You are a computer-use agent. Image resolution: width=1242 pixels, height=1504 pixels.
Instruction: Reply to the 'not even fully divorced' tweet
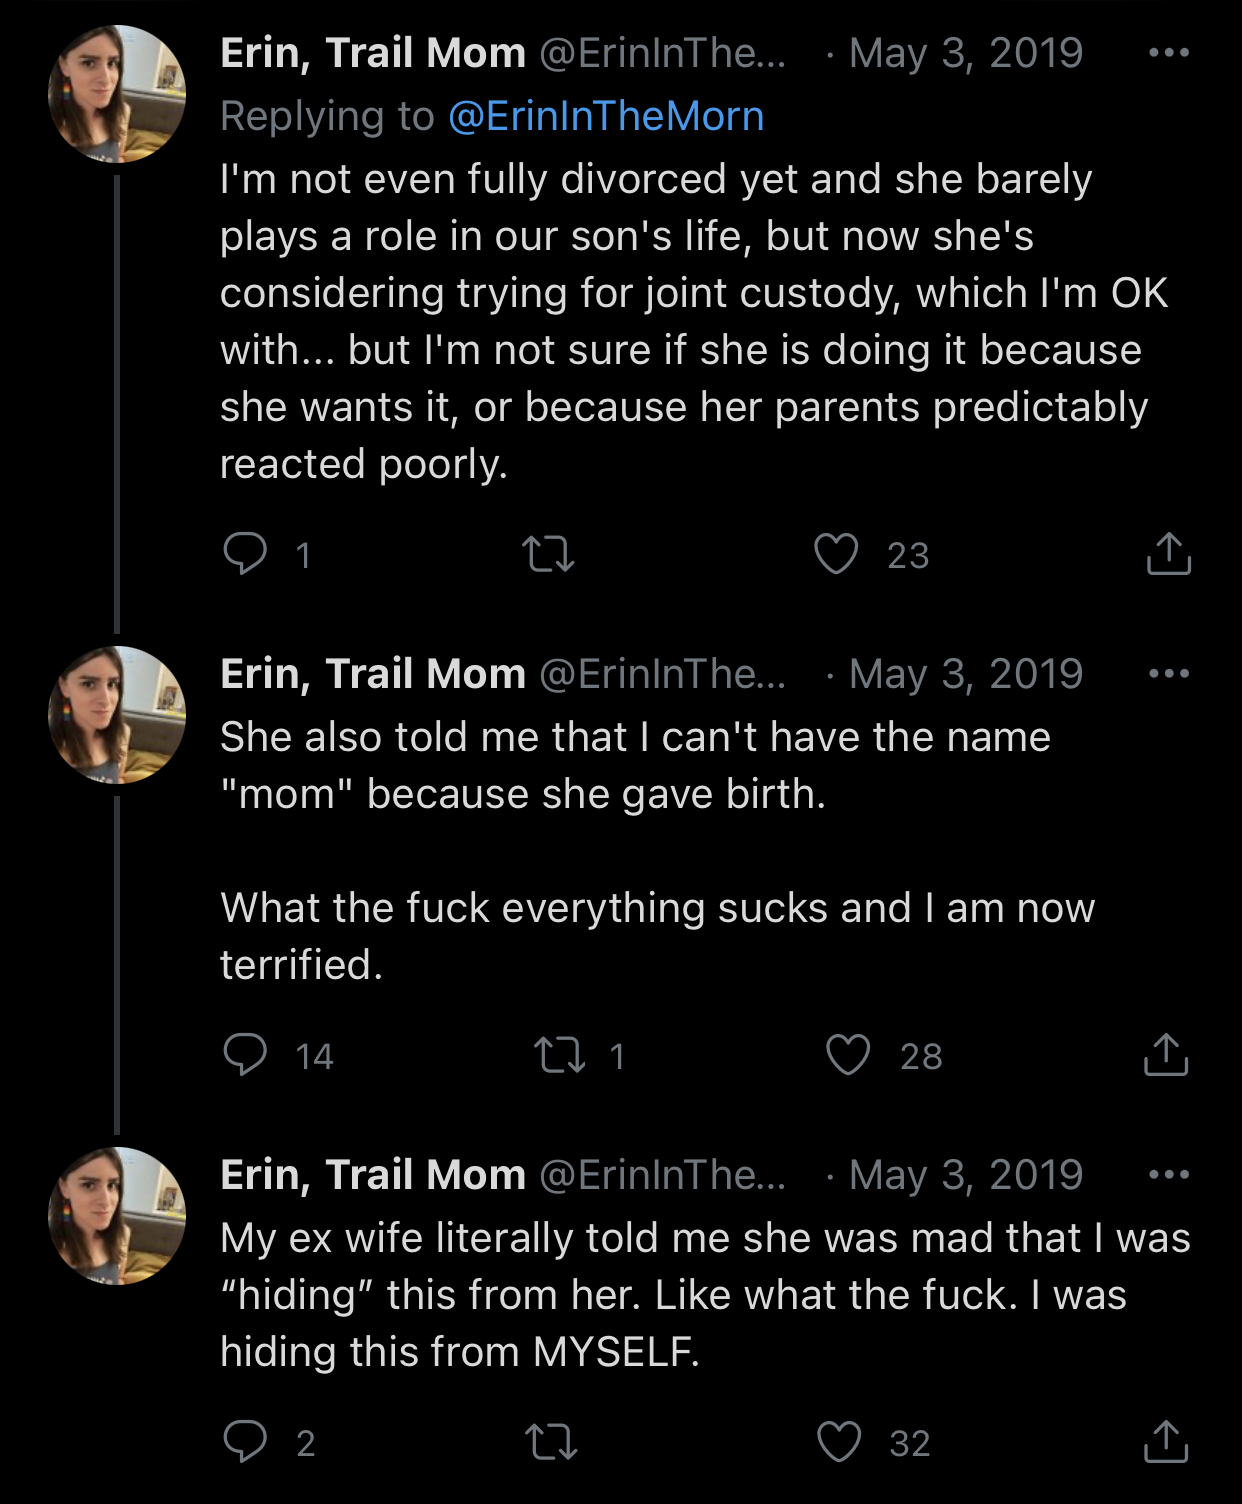[245, 553]
